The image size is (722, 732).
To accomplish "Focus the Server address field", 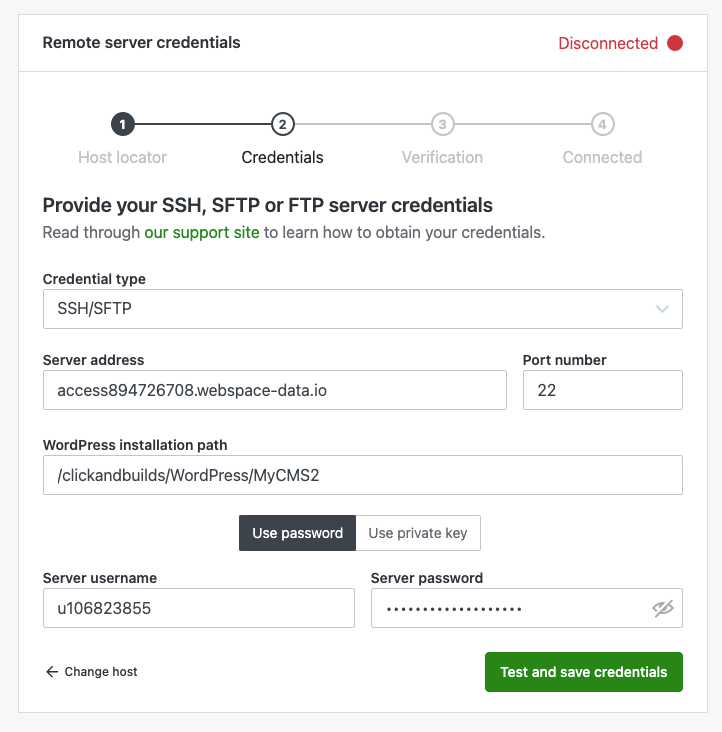I will coord(274,390).
